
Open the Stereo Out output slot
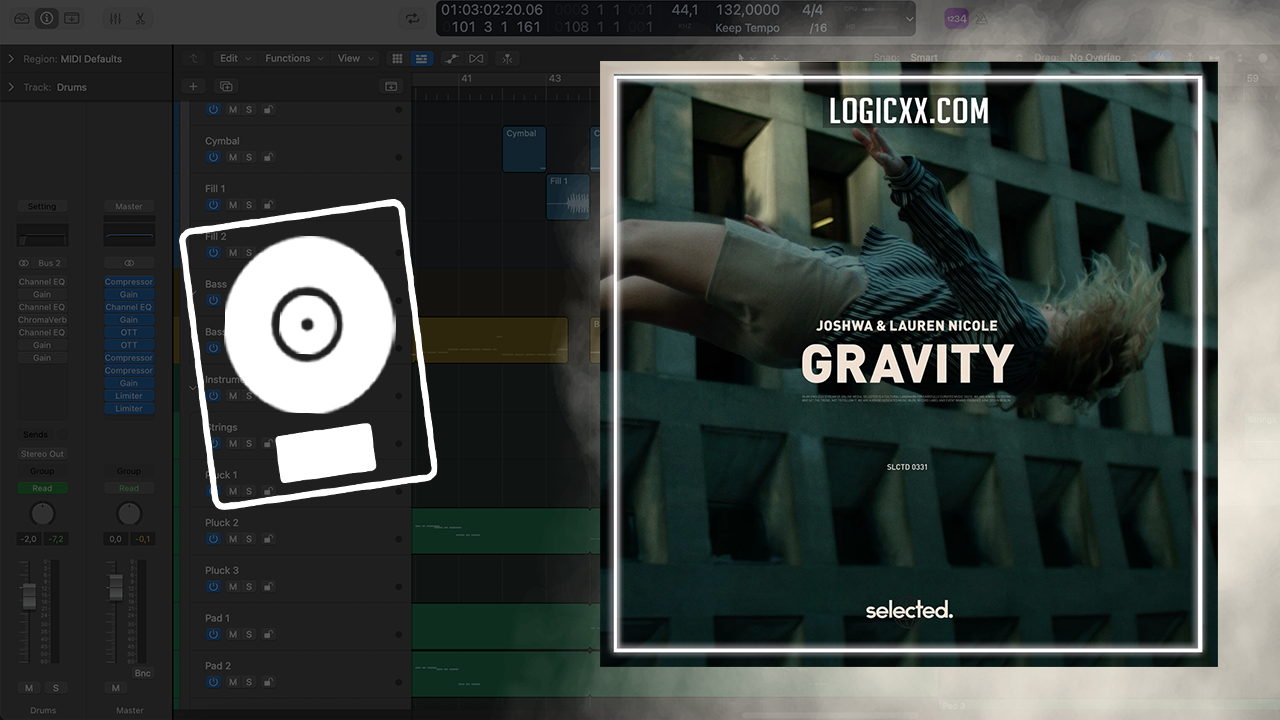tap(42, 454)
